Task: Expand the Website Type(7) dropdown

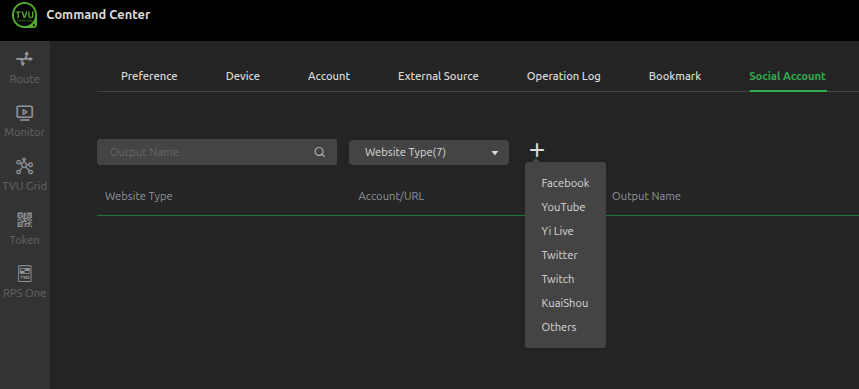Action: 429,152
